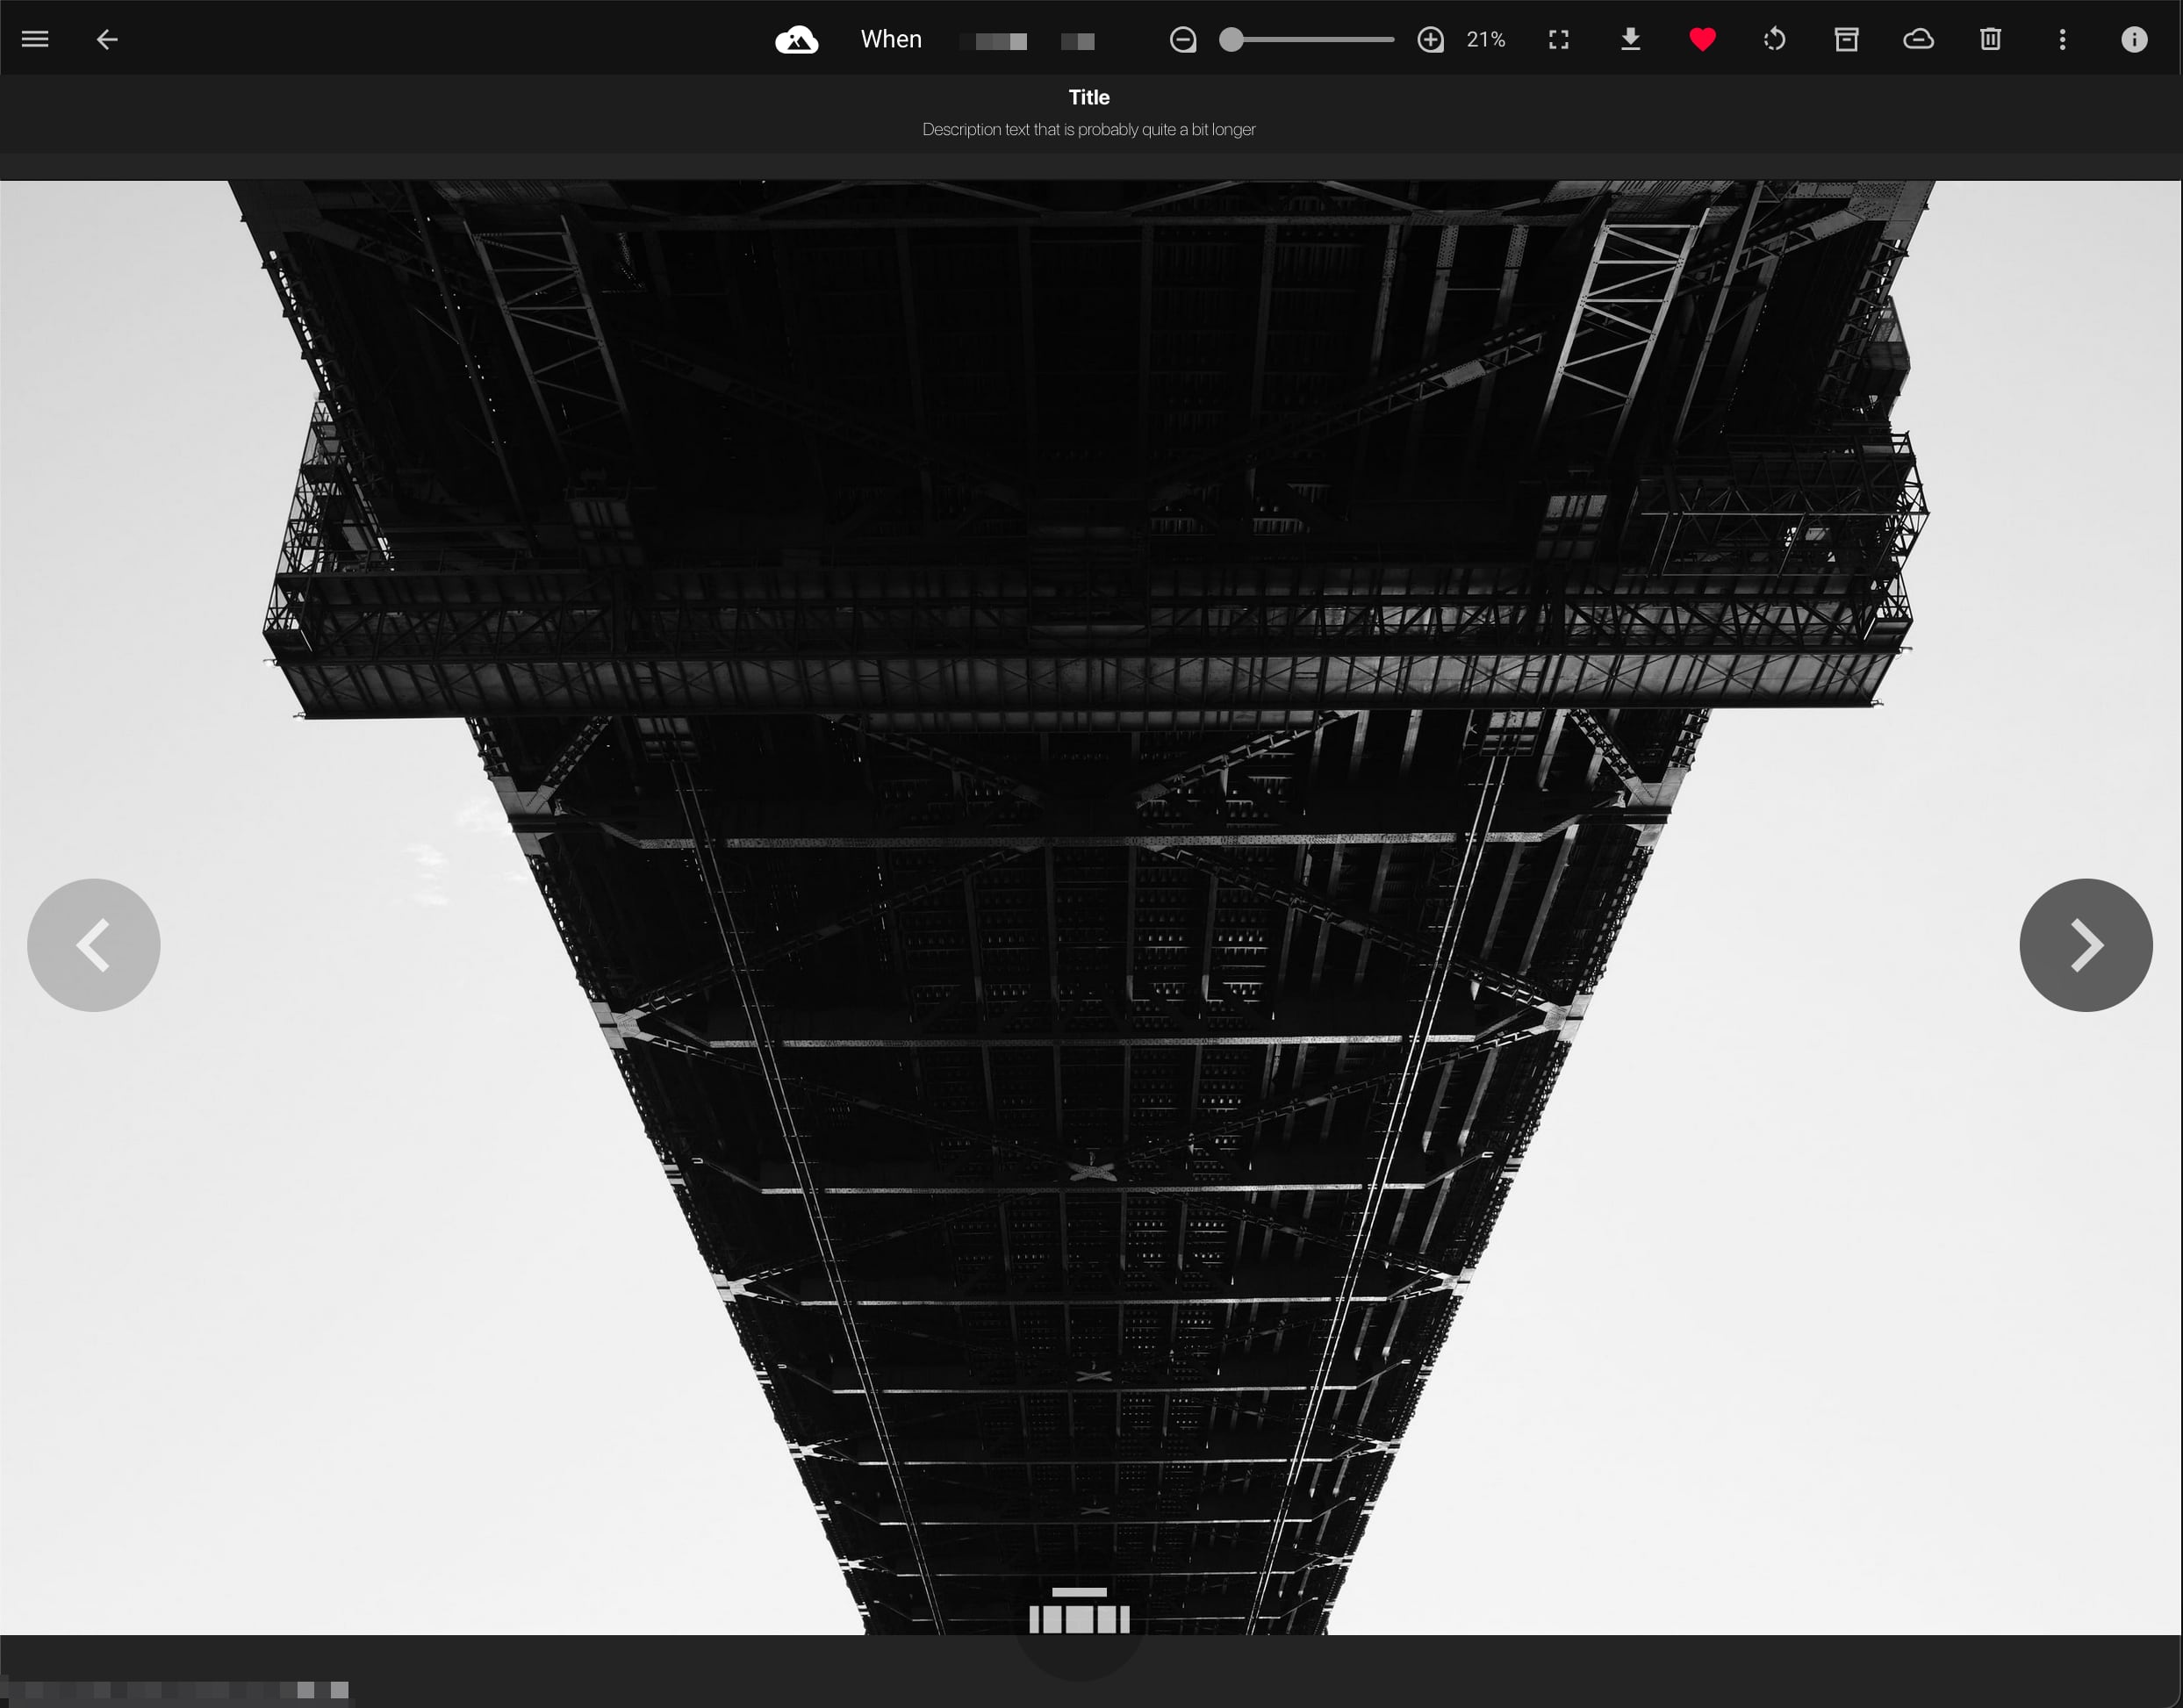Toggle the info details panel
The height and width of the screenshot is (1708, 2183).
[2135, 40]
